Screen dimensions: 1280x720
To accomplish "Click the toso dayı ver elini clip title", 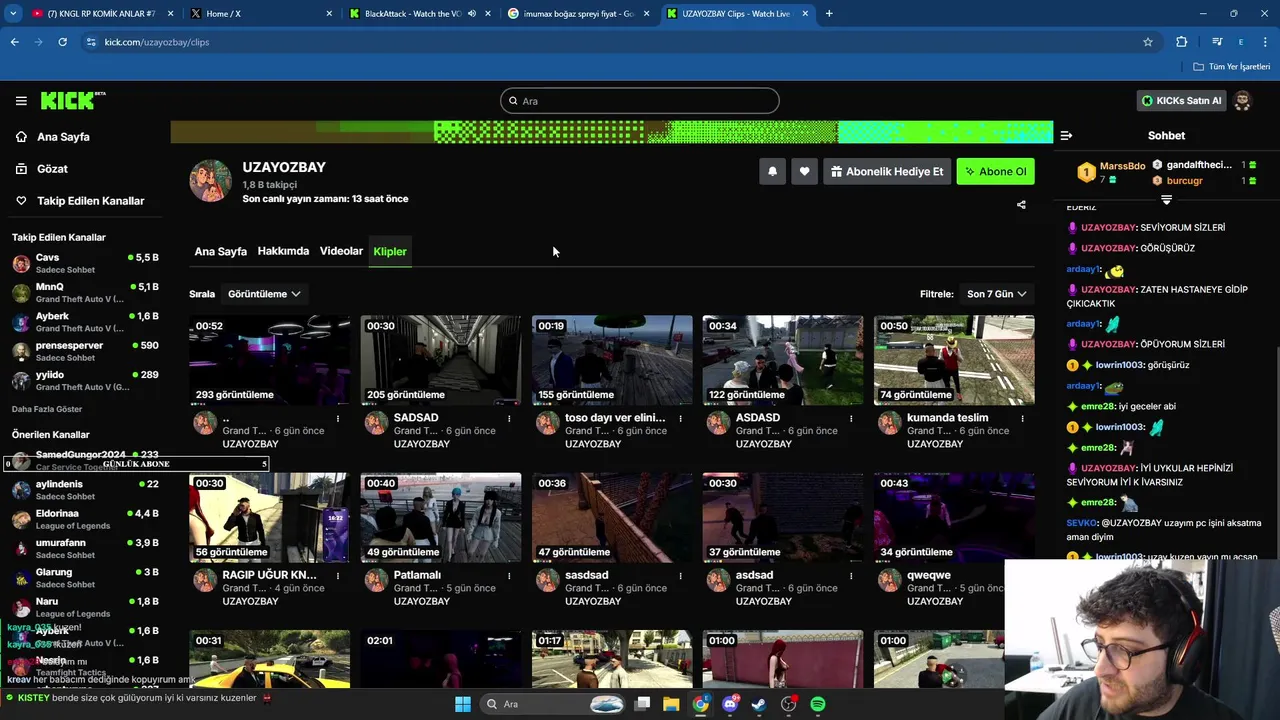I will (x=615, y=418).
